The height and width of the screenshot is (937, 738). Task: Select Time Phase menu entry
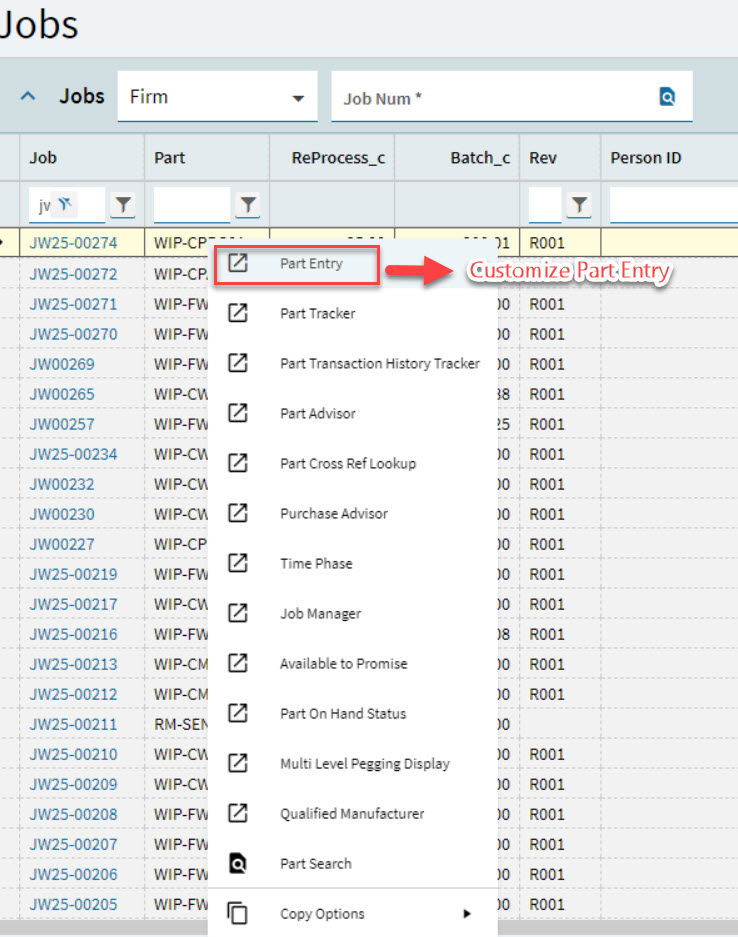click(x=353, y=564)
